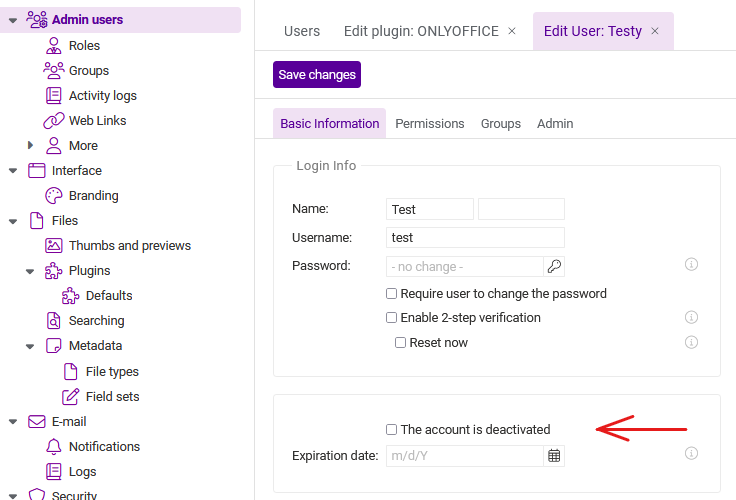The image size is (736, 500).
Task: Close the Edit plugin: ONLYOFFICE tab
Action: pos(512,31)
